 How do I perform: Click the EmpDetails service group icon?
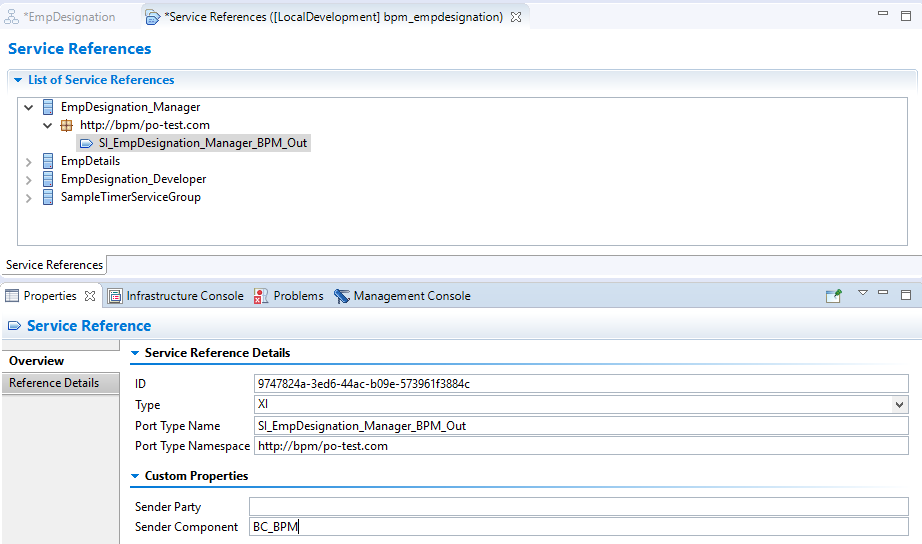coord(48,161)
